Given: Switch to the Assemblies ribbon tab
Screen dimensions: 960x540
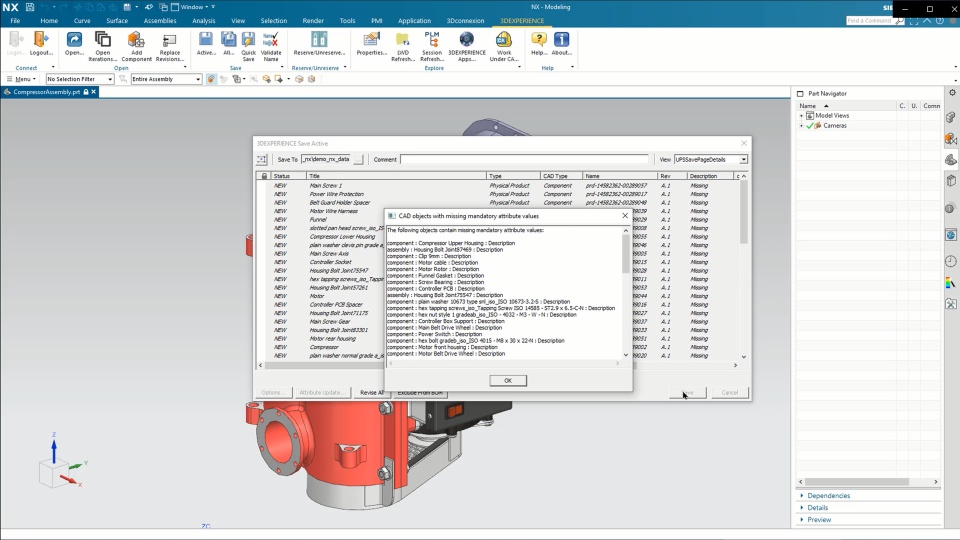Looking at the screenshot, I should click(x=160, y=21).
